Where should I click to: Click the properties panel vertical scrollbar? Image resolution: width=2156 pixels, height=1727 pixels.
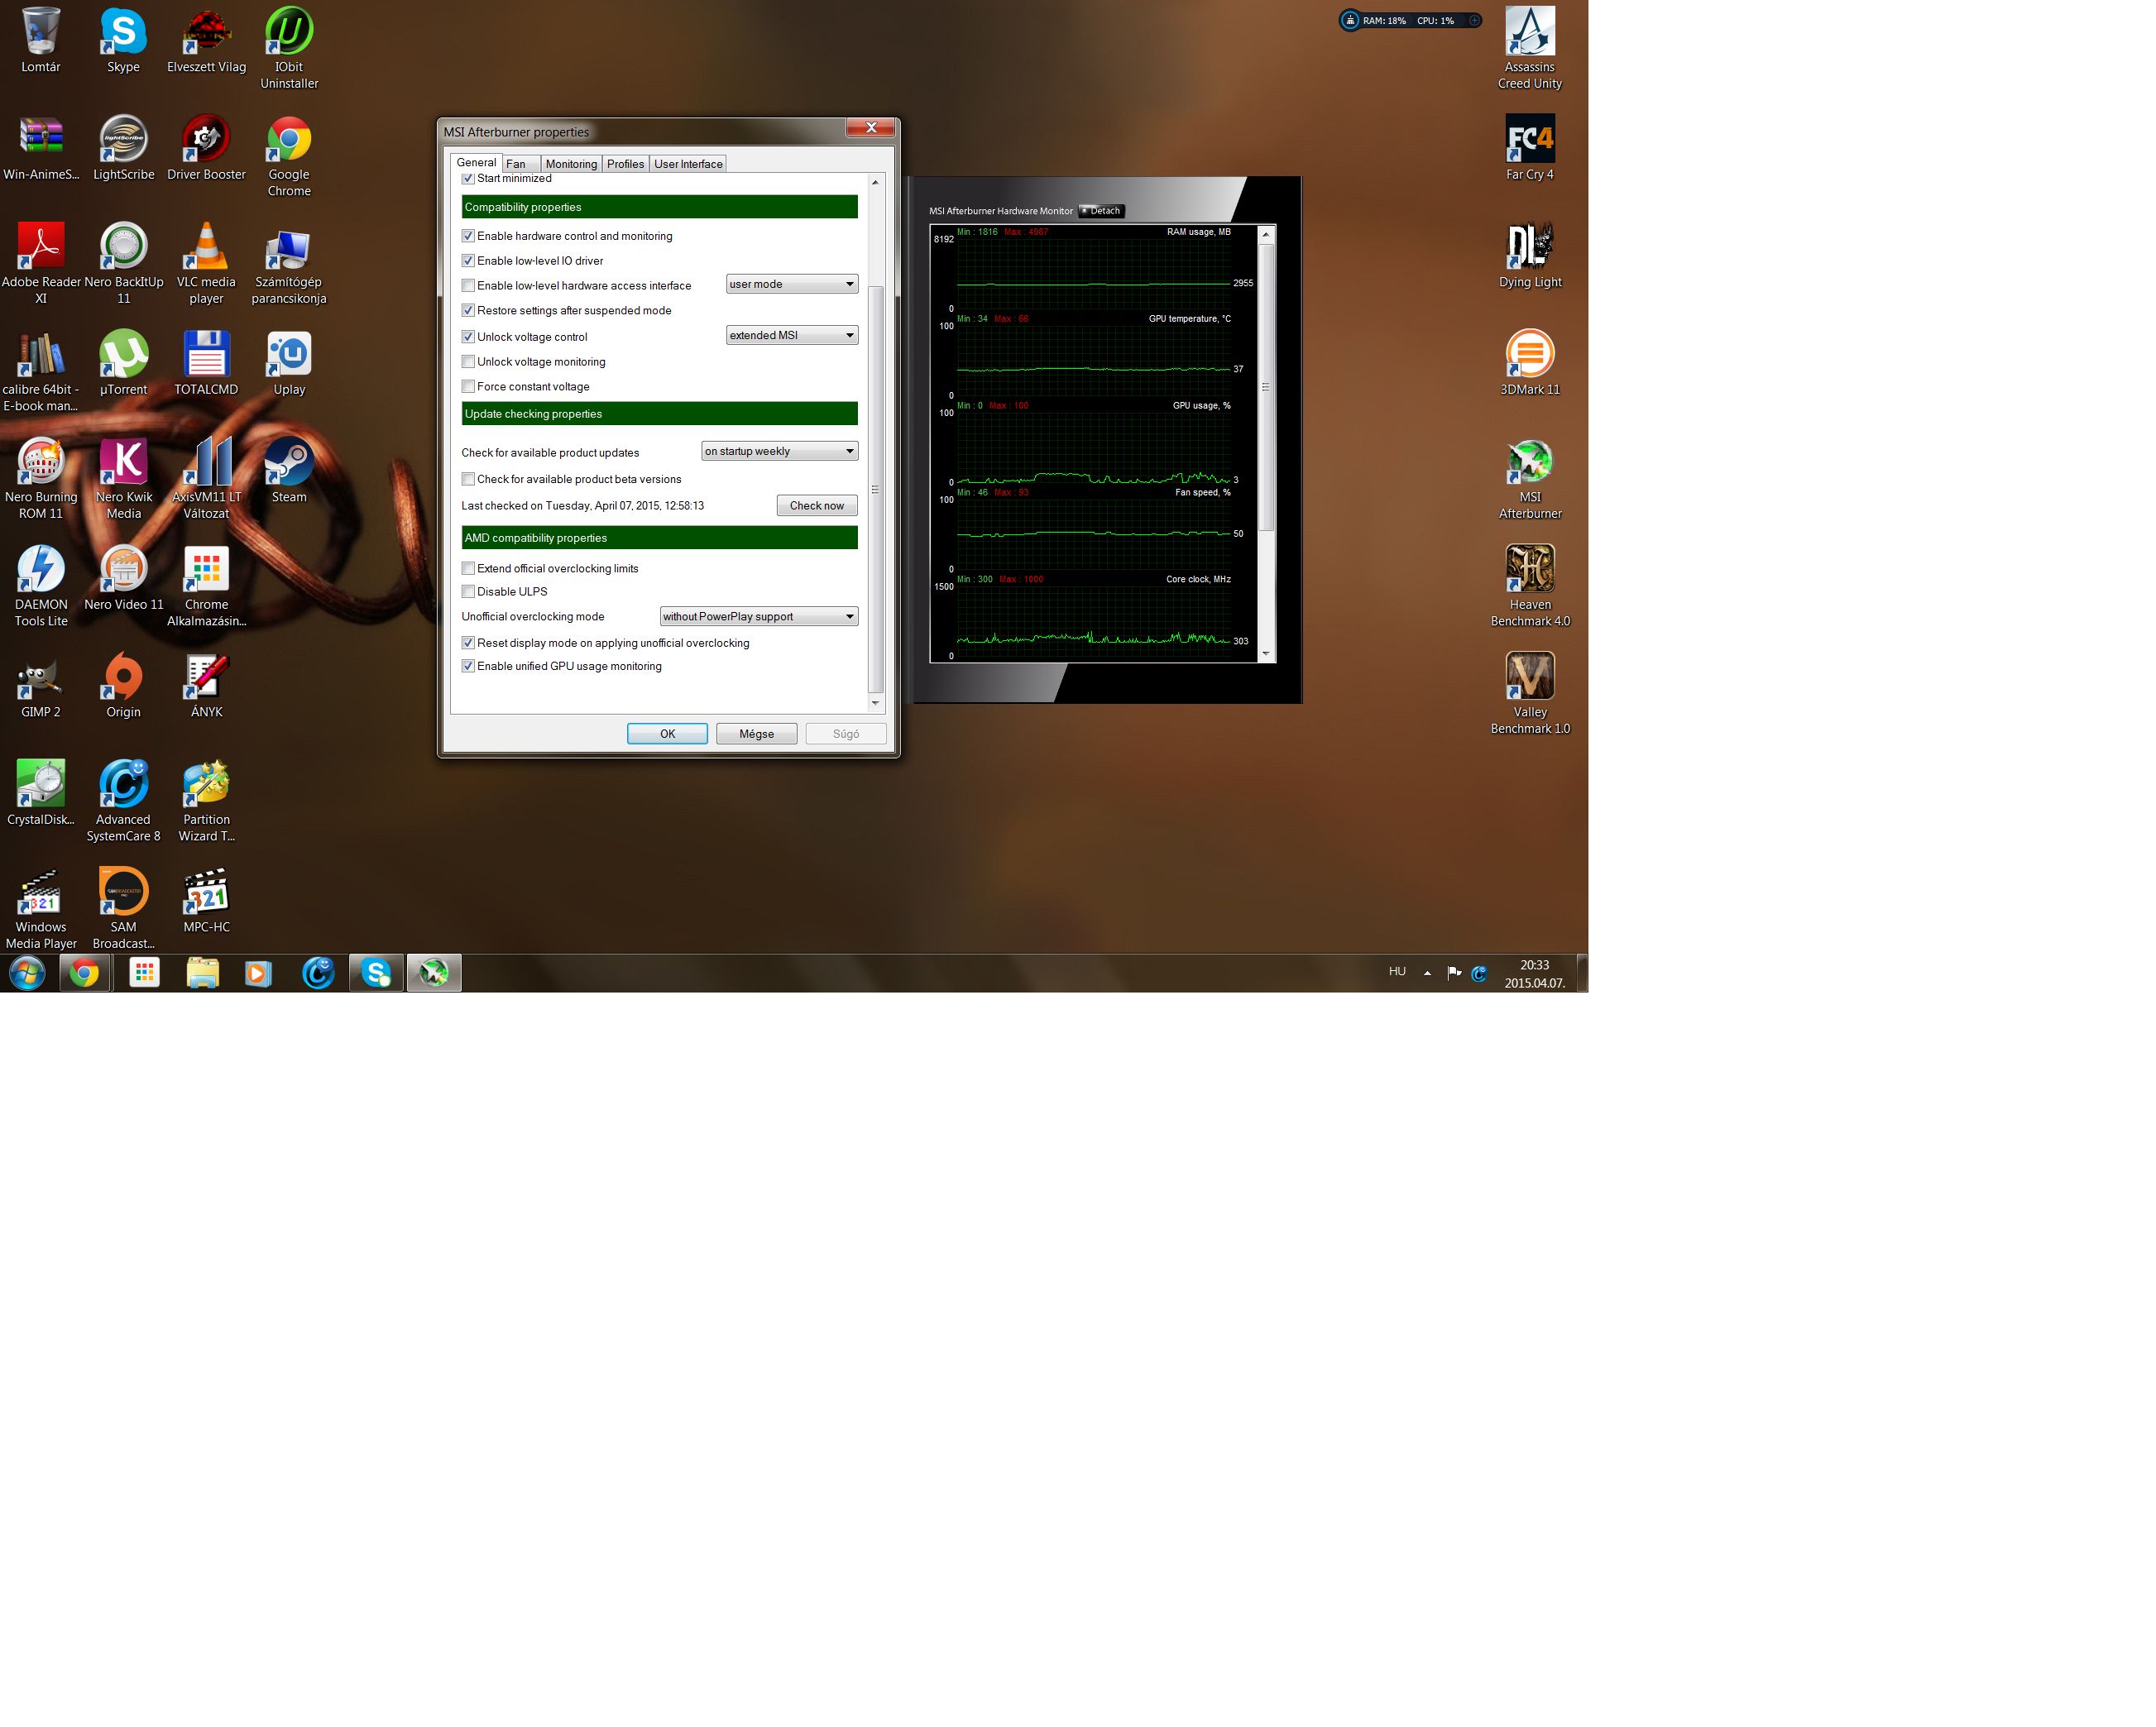(876, 490)
